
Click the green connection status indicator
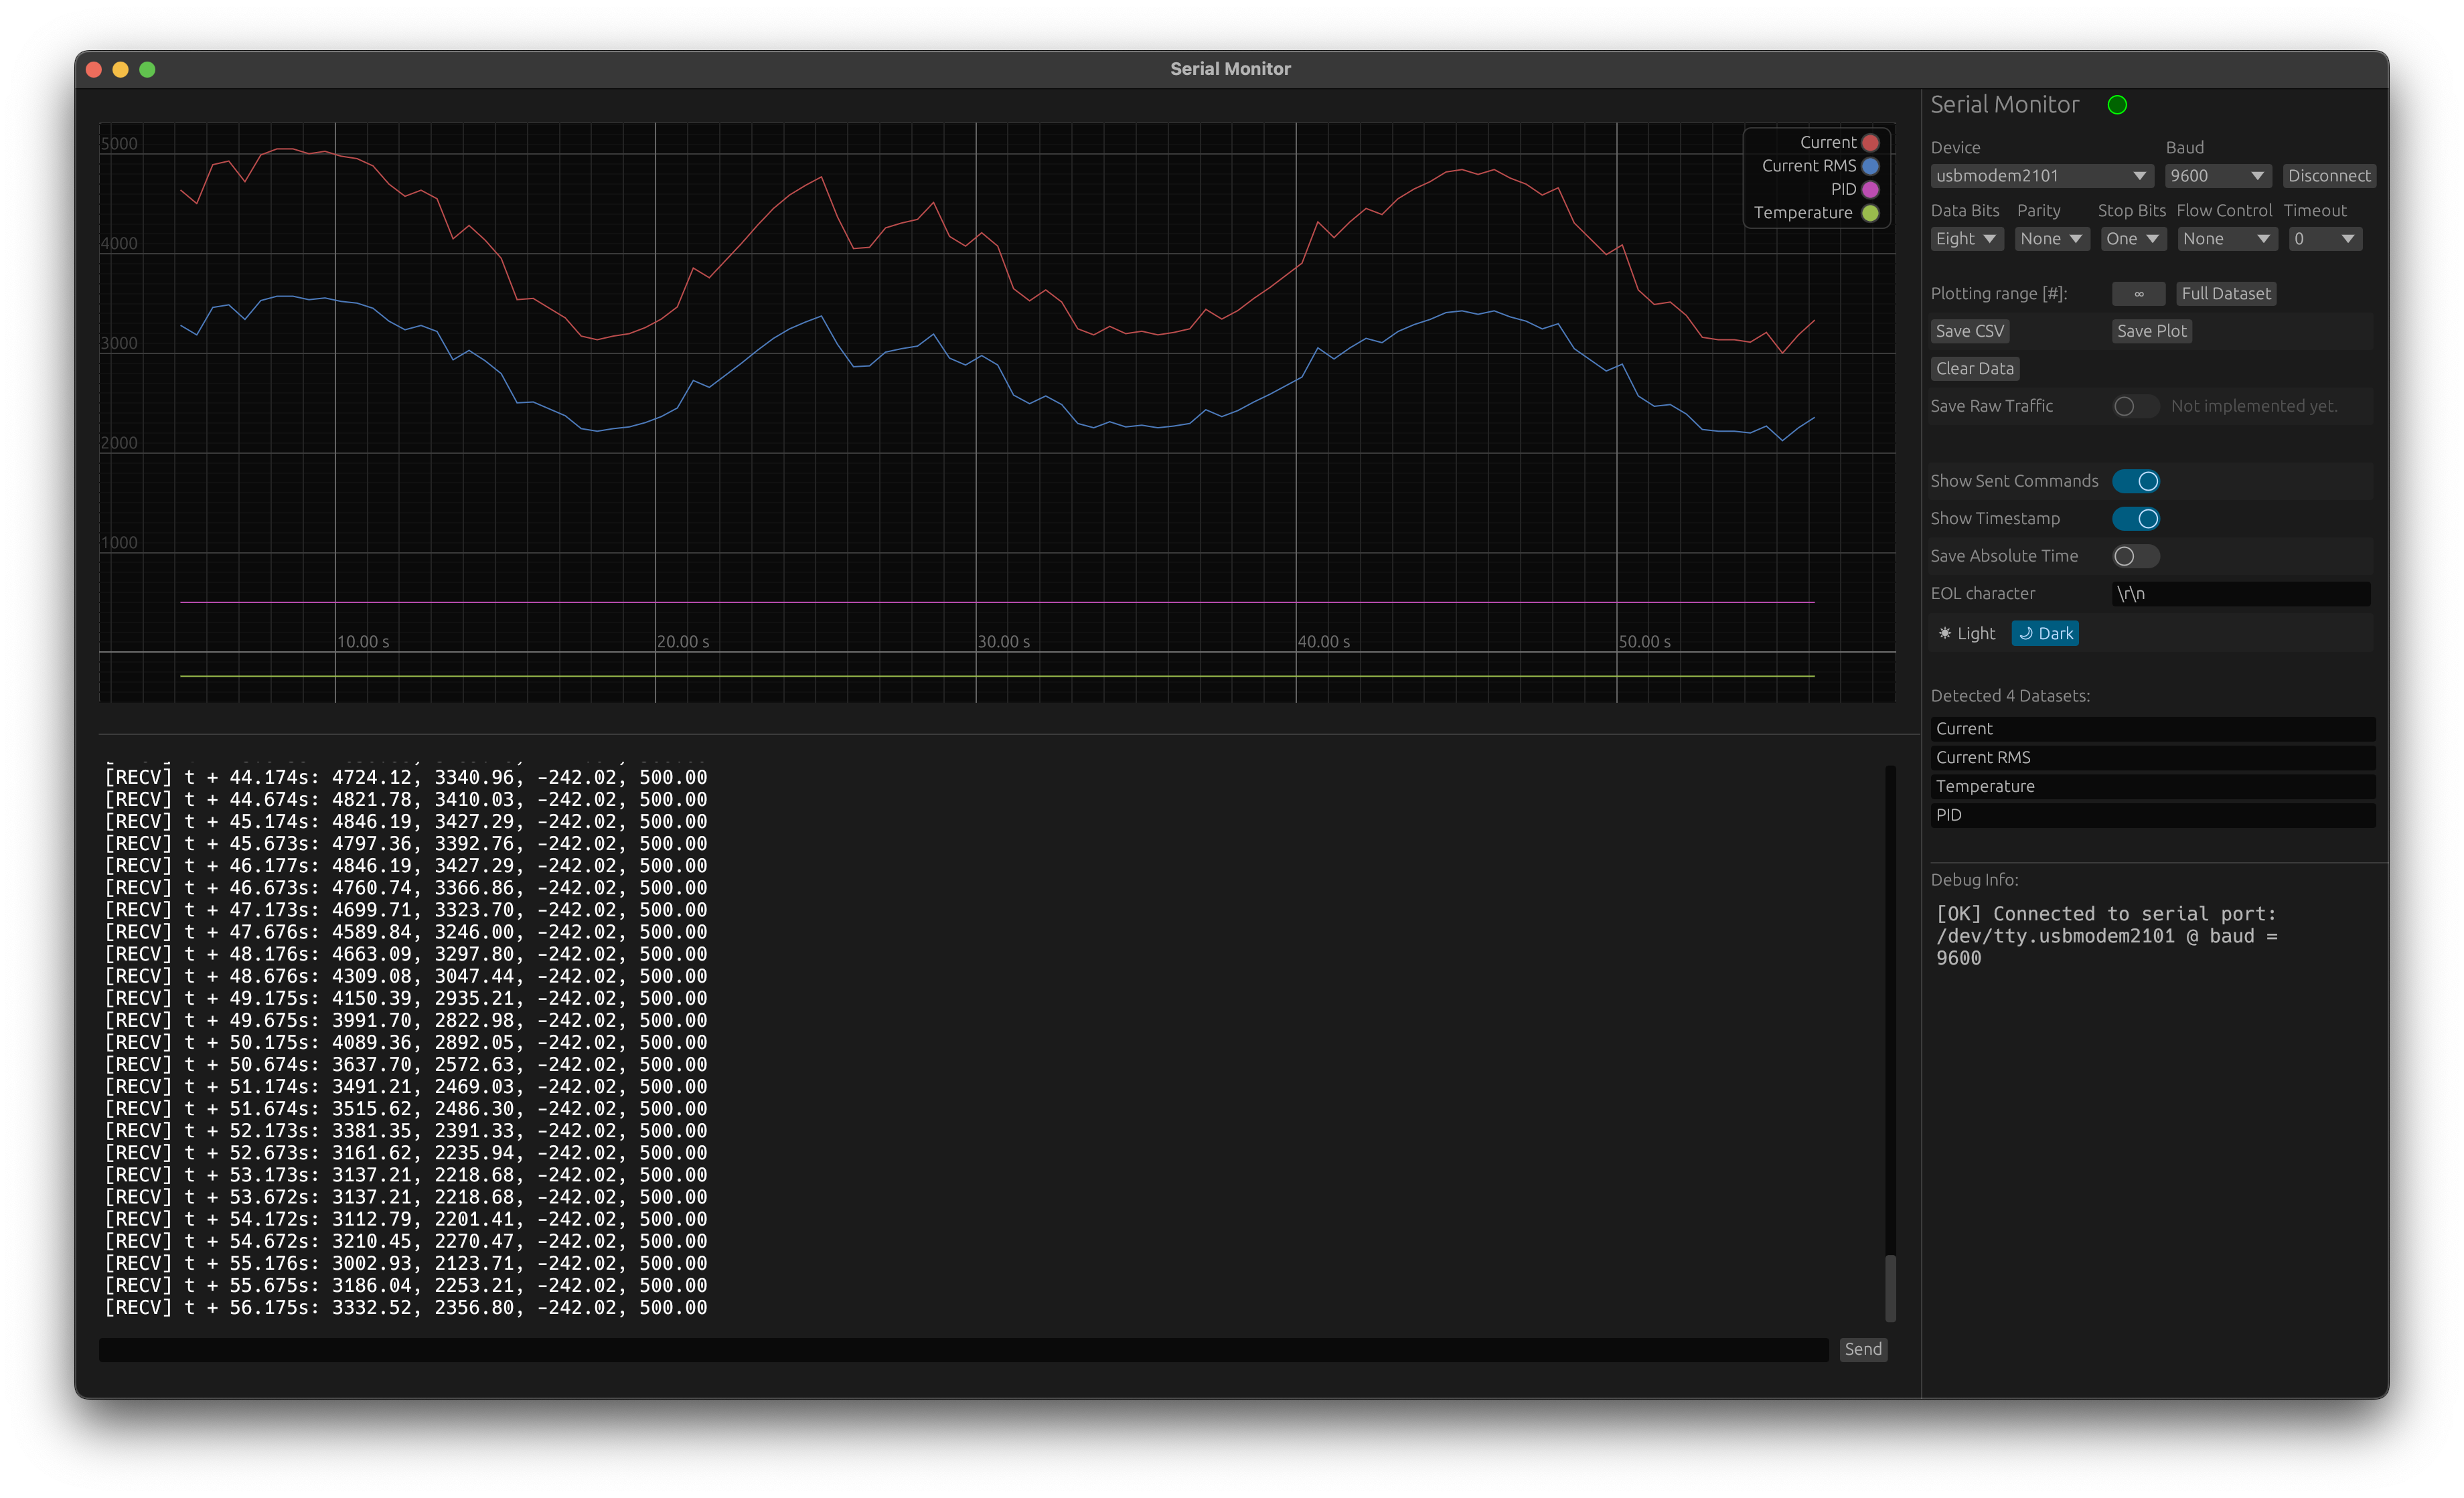click(x=2116, y=105)
